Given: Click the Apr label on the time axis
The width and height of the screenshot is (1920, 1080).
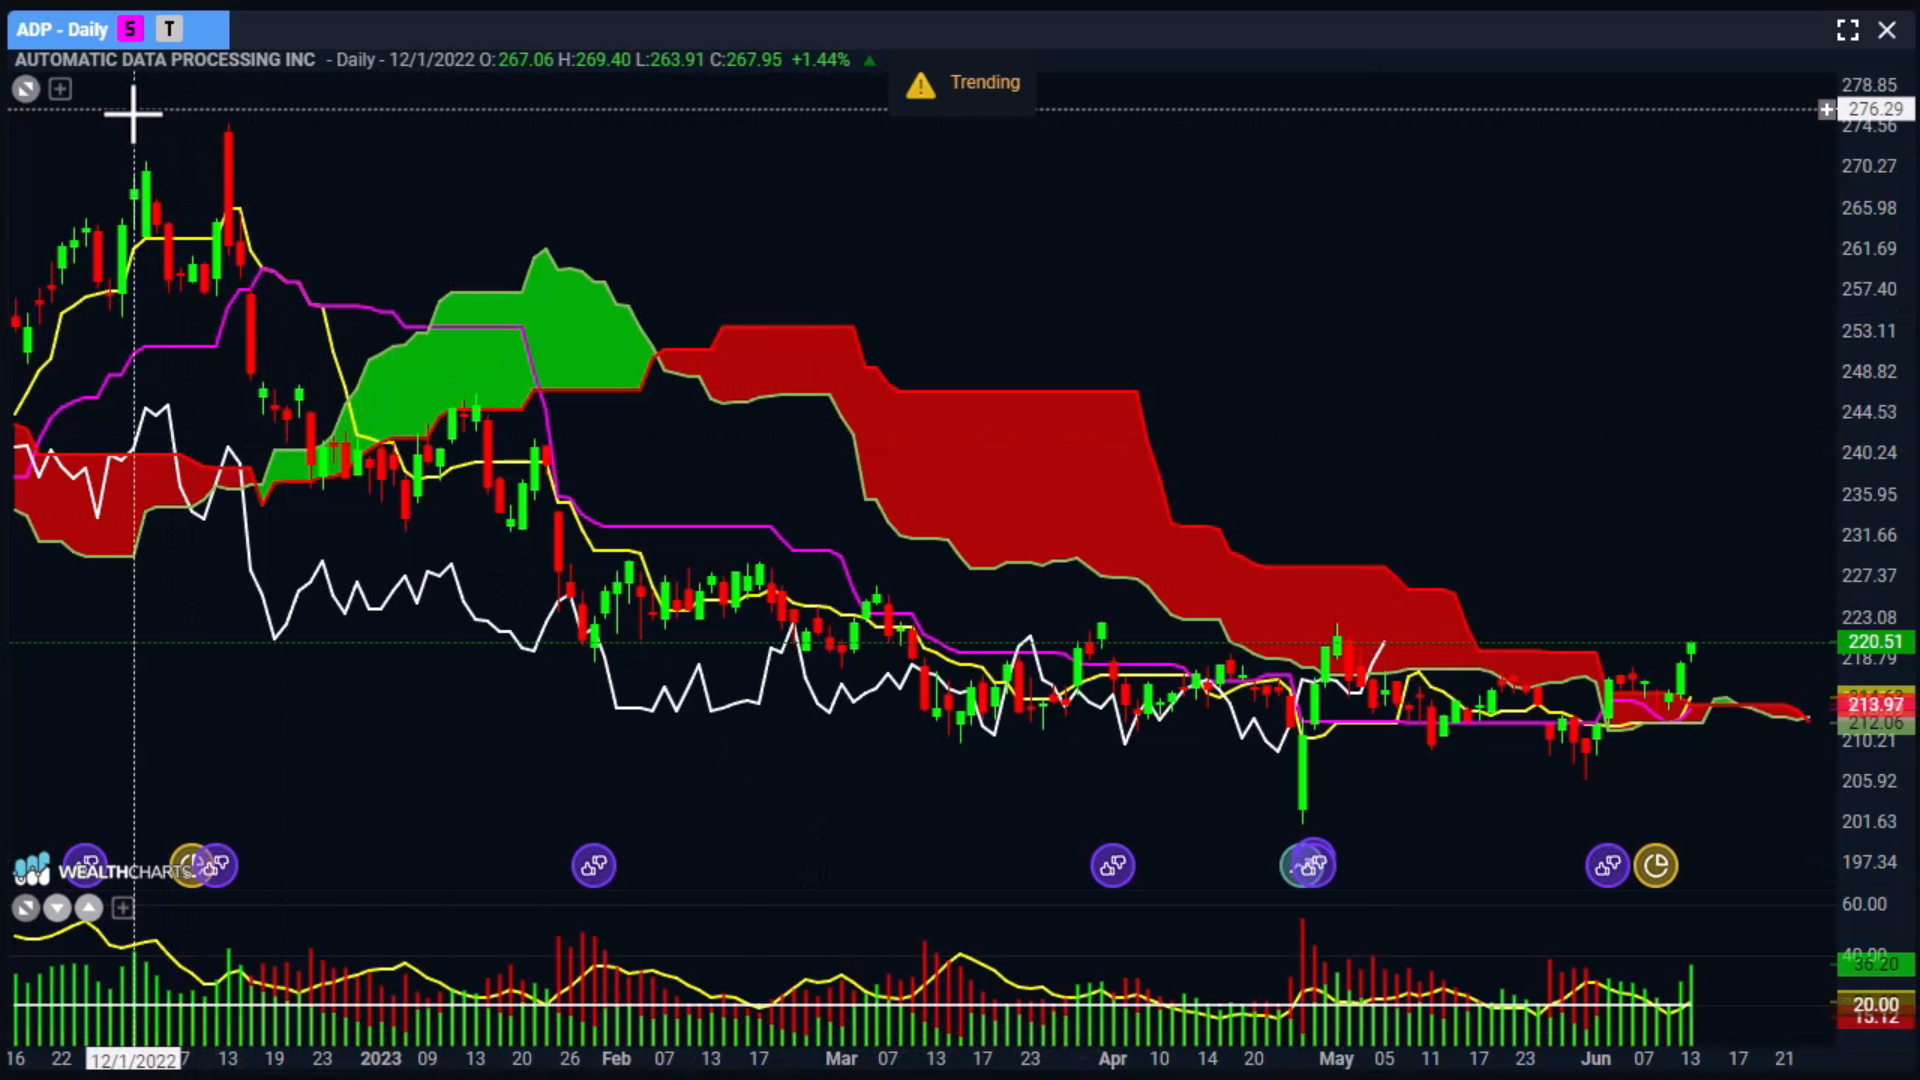Looking at the screenshot, I should (x=1112, y=1058).
